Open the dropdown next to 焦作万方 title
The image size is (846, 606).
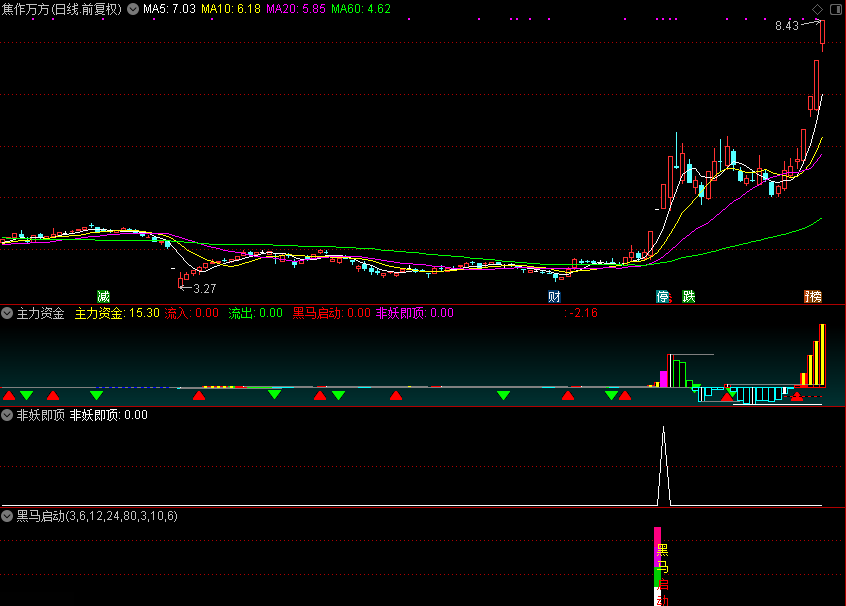pyautogui.click(x=133, y=9)
